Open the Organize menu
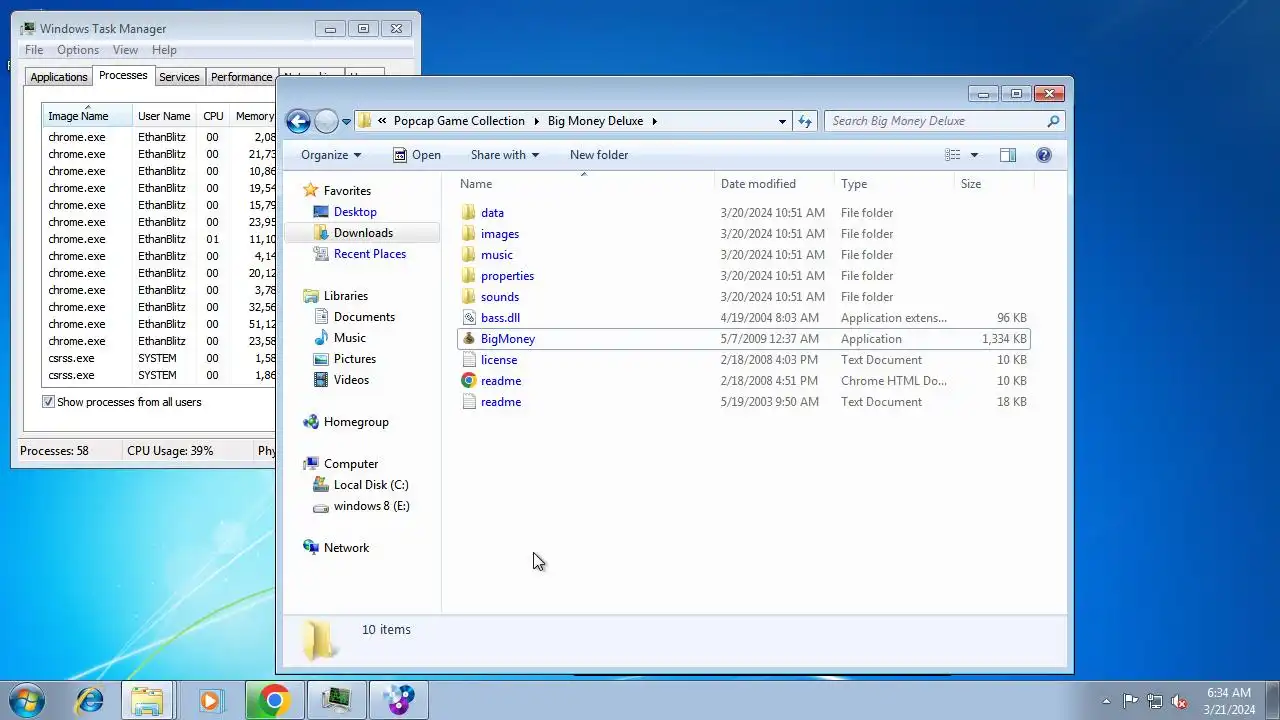The width and height of the screenshot is (1280, 720). [331, 155]
